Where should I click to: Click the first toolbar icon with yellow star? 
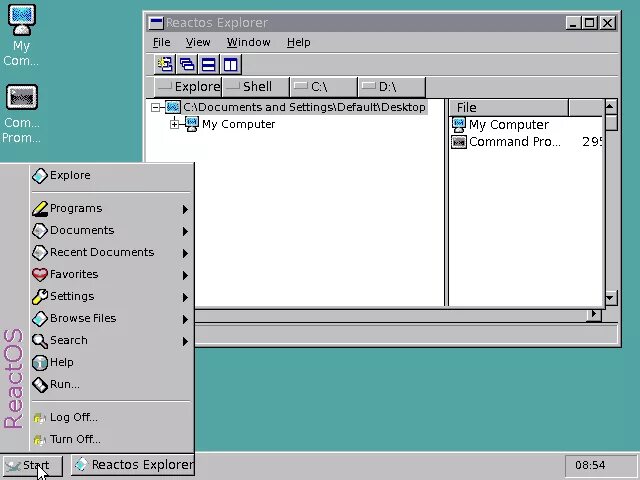tap(164, 64)
